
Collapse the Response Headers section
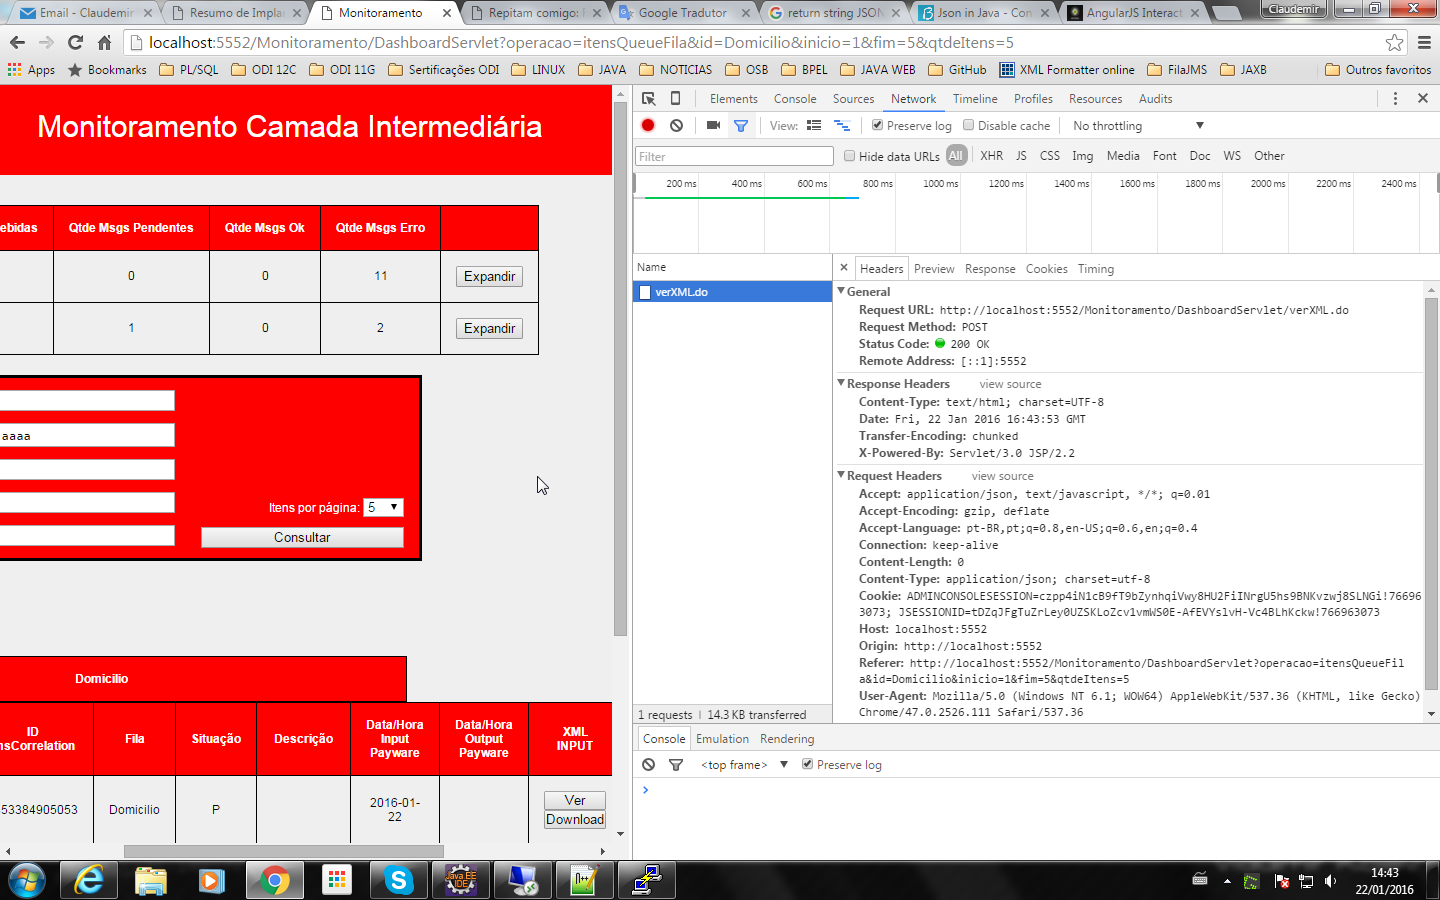841,383
